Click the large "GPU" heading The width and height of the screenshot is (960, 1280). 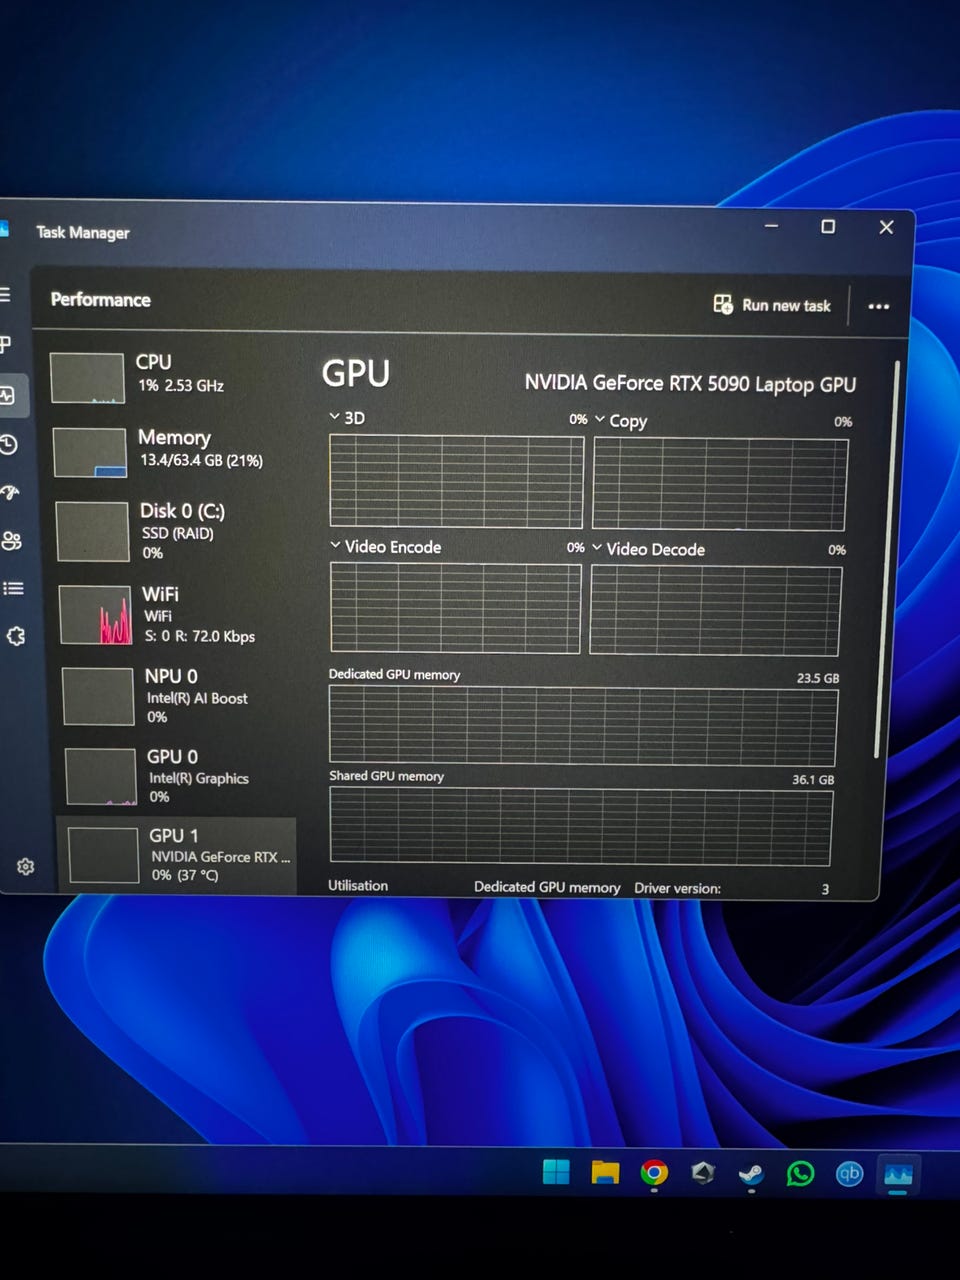(x=356, y=373)
